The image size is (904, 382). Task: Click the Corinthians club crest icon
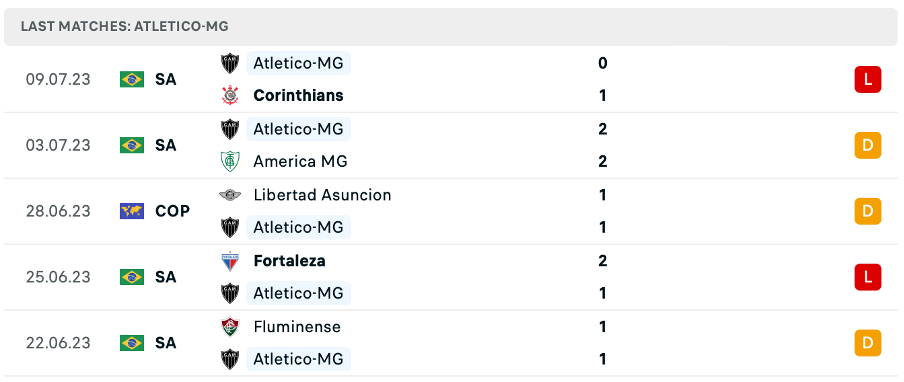(x=230, y=95)
